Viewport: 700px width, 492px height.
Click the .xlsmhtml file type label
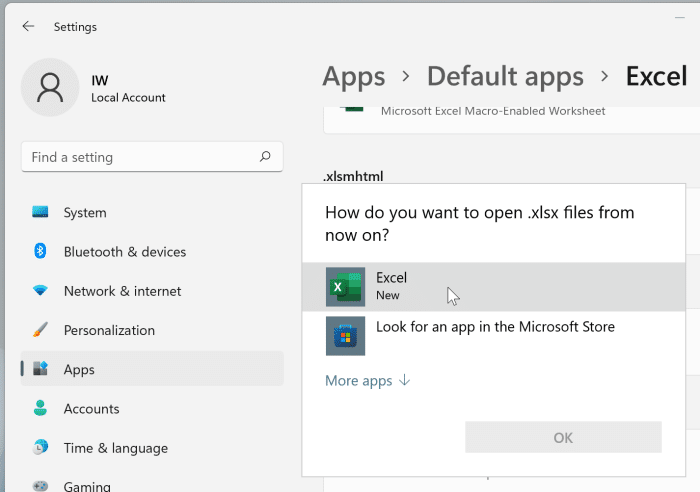click(353, 176)
